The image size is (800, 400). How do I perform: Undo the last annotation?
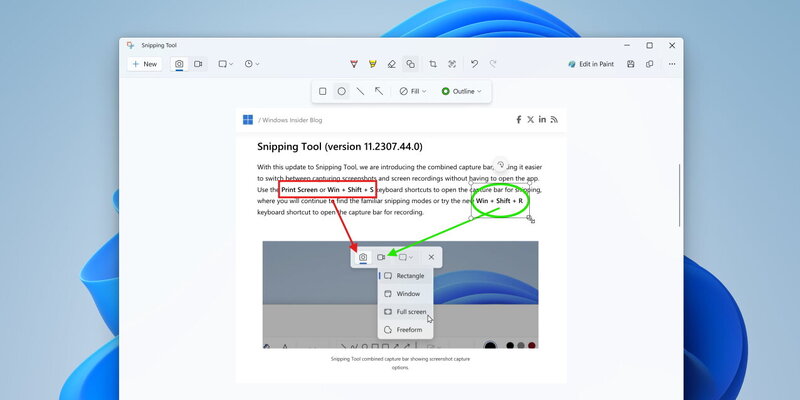tap(474, 64)
